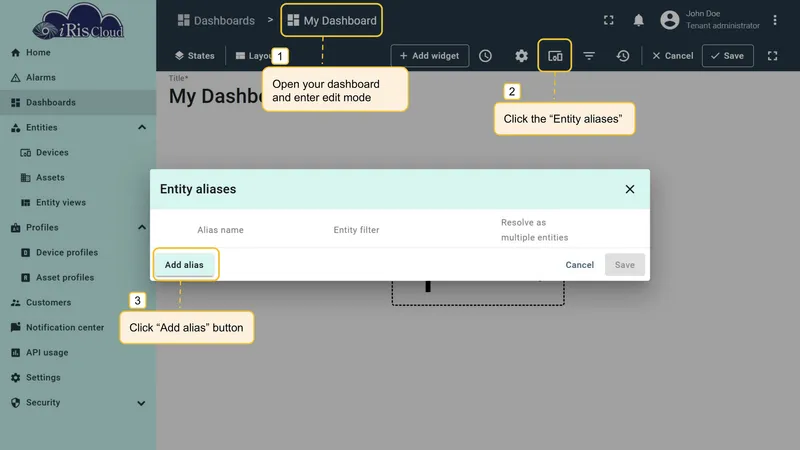Toggle fullscreen icon in top bar
This screenshot has height=450, width=800.
tap(609, 20)
